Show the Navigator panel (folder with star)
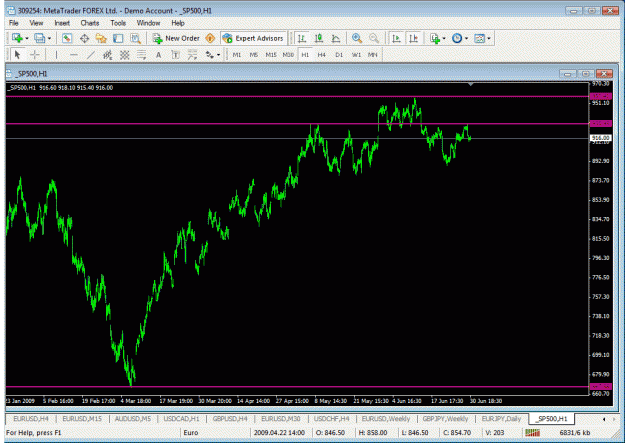This screenshot has width=625, height=443. pyautogui.click(x=101, y=38)
